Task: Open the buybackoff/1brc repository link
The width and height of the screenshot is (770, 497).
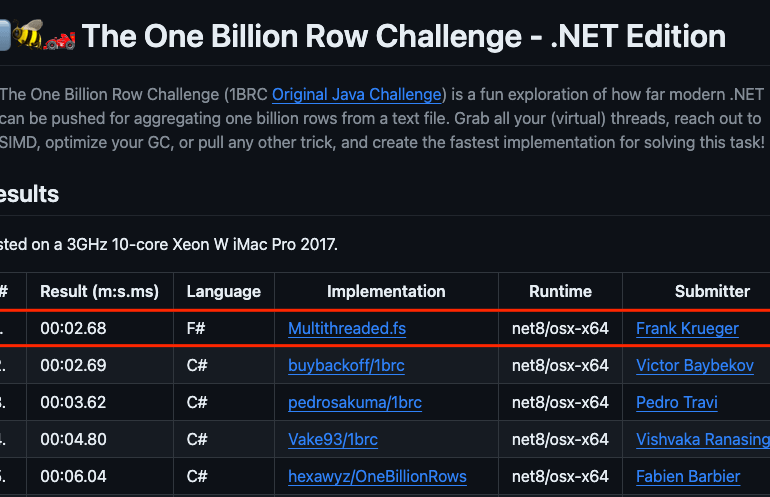Action: (346, 365)
